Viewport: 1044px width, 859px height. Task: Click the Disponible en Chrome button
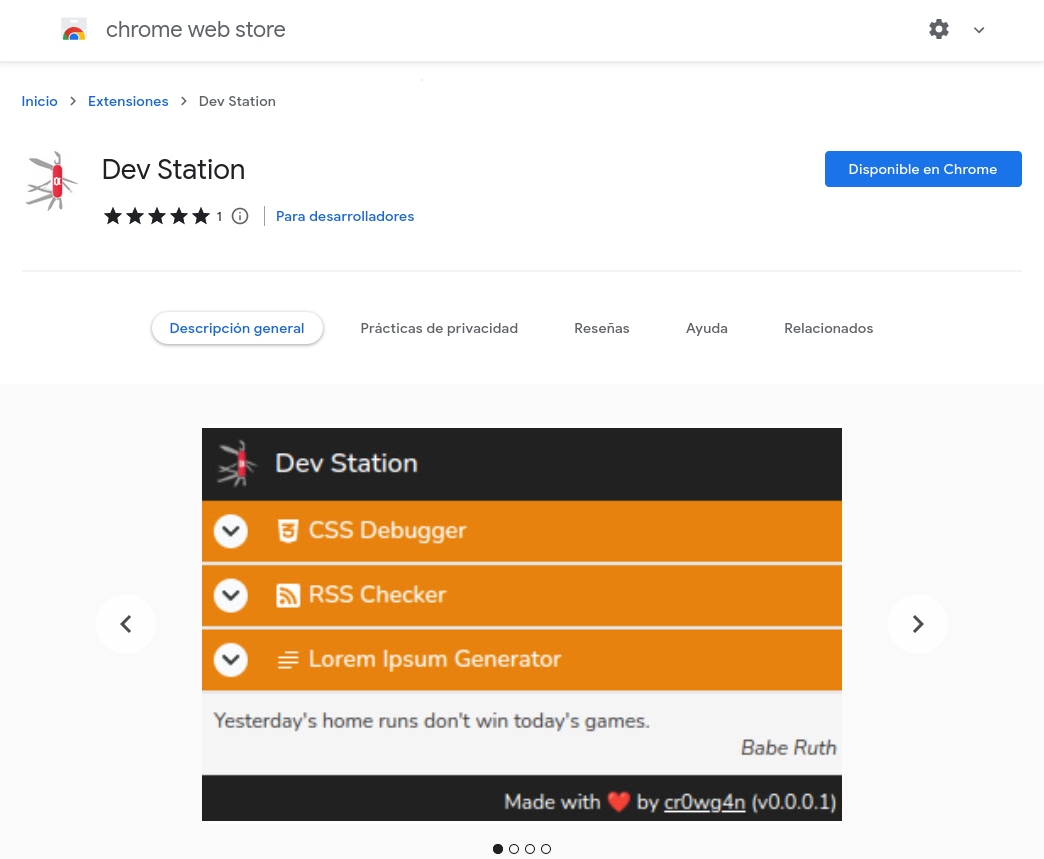pos(922,169)
